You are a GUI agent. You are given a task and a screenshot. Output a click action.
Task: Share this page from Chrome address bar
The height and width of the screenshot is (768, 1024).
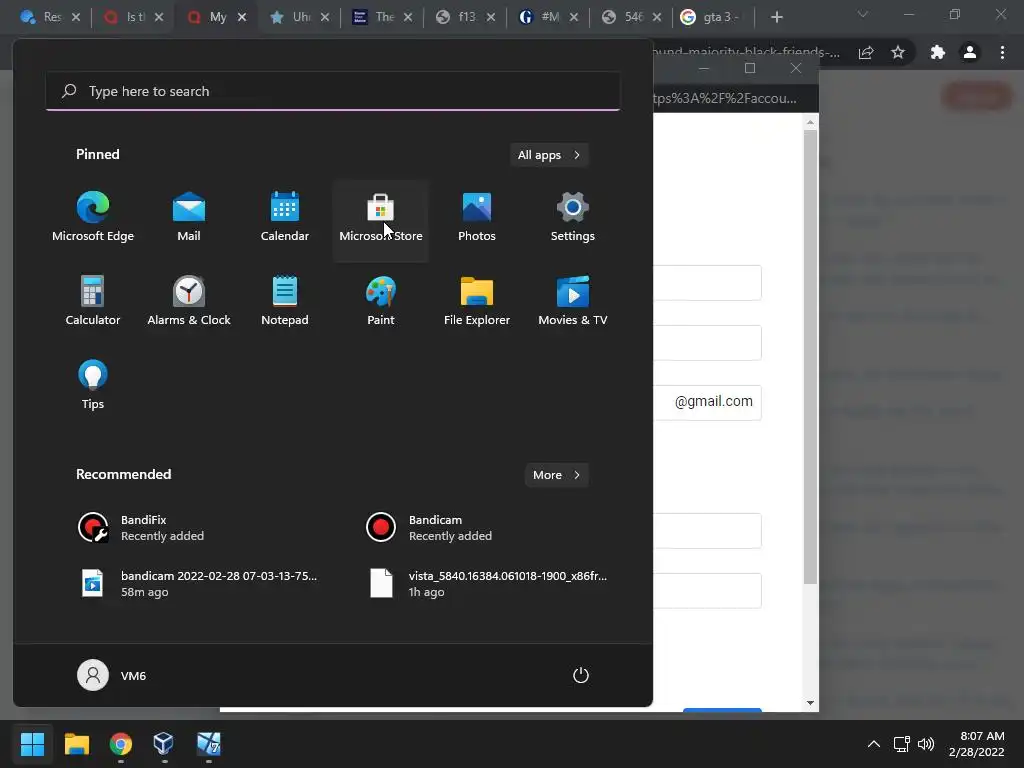[866, 53]
